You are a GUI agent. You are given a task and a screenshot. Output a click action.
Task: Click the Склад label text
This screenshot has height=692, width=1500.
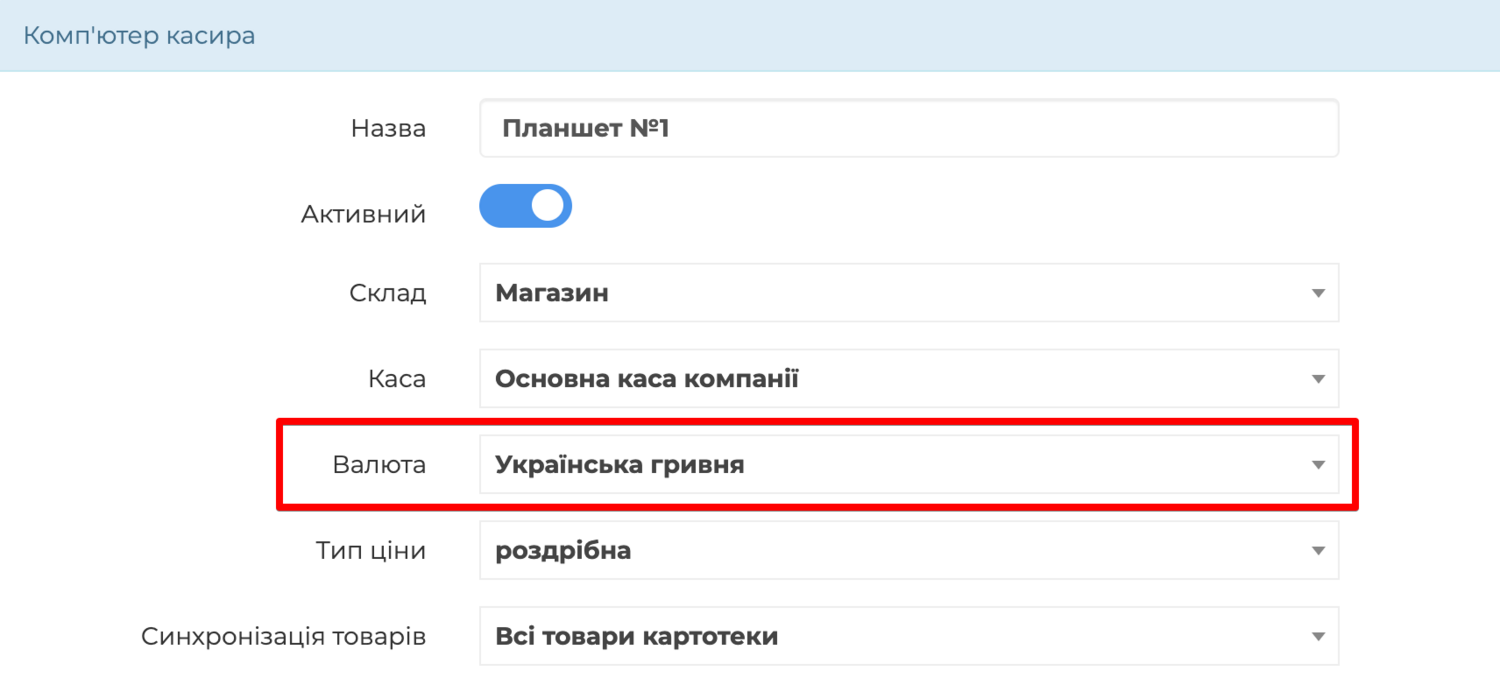click(388, 293)
